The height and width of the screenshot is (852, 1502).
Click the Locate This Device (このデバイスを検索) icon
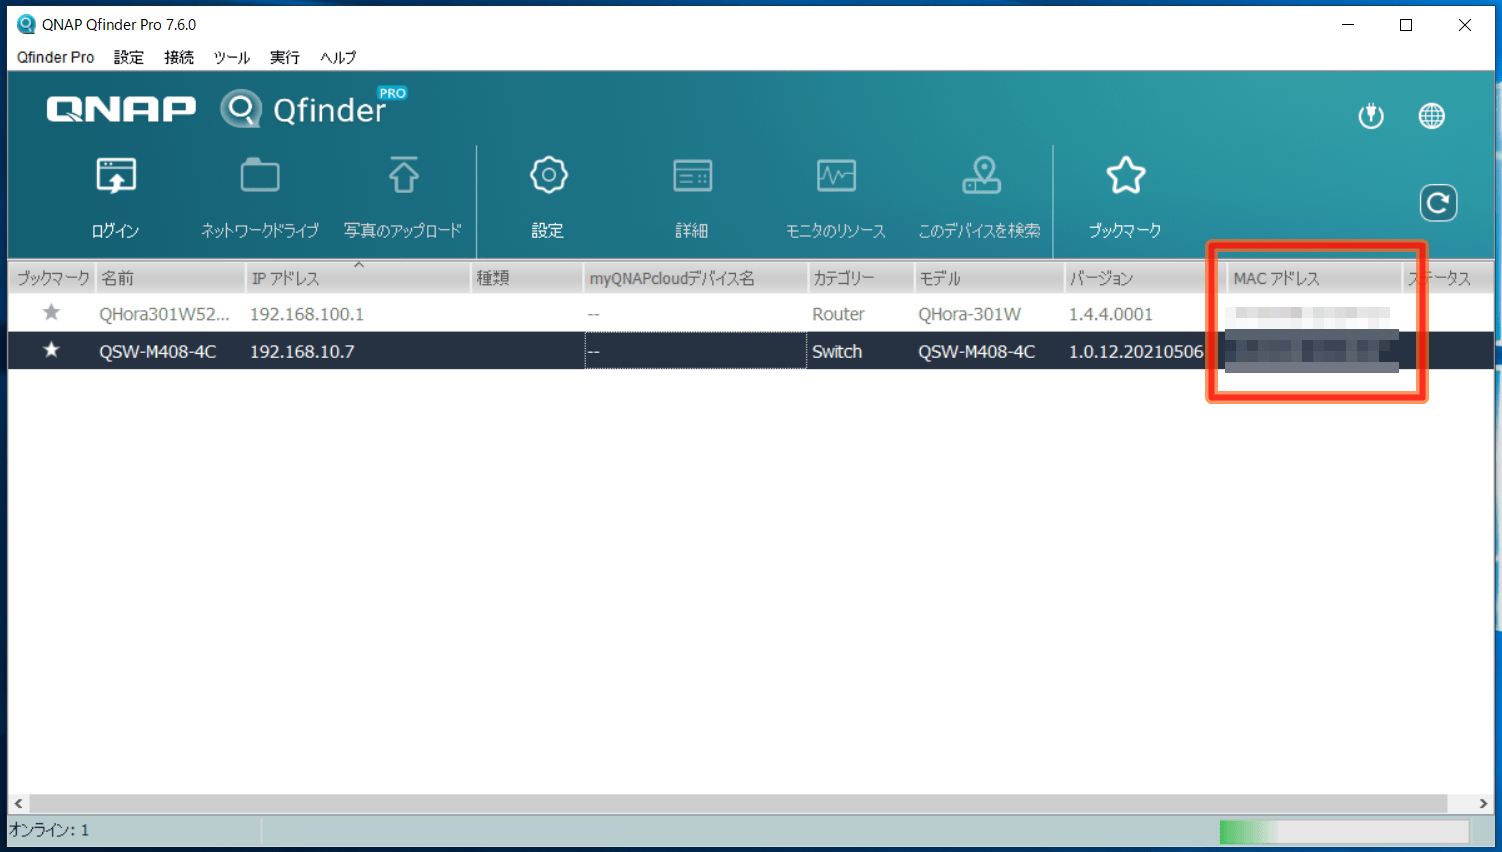981,175
